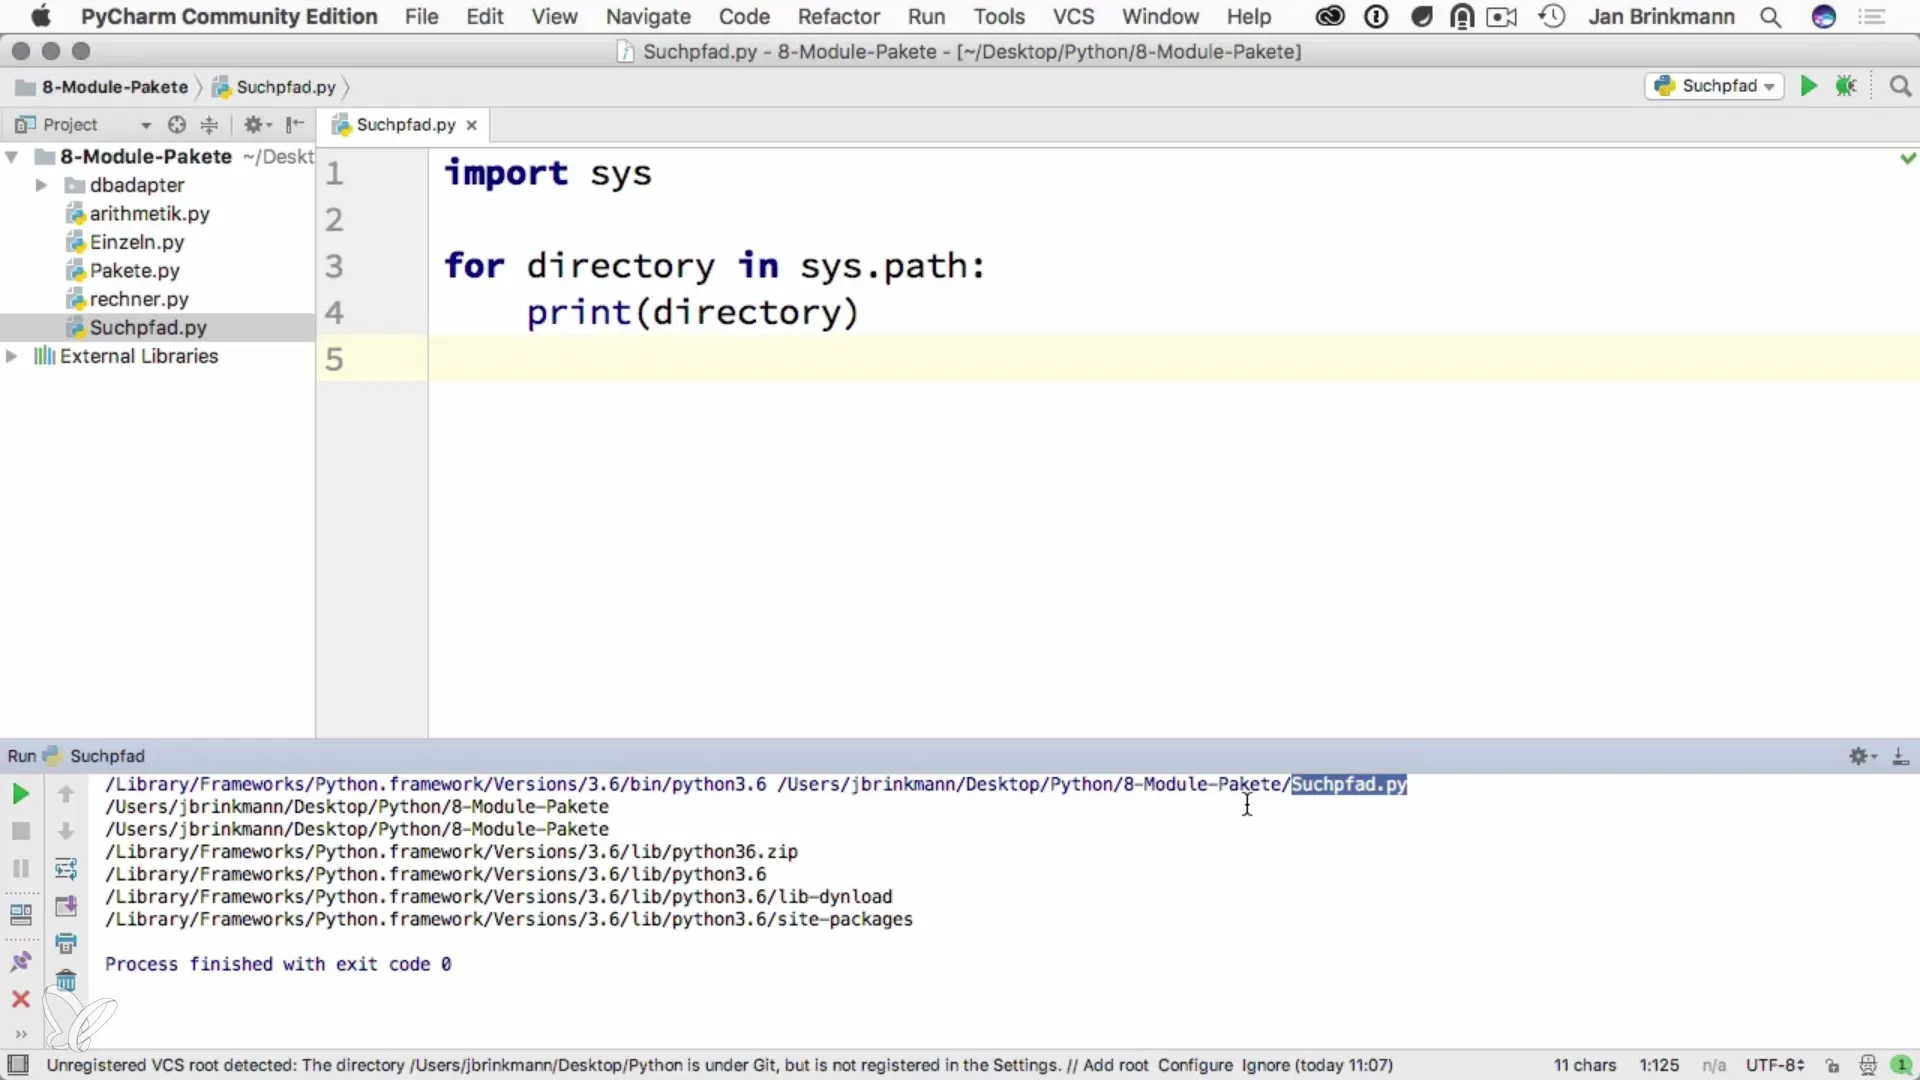This screenshot has height=1080, width=1920.
Task: Select Suchpfad.py in project tree
Action: click(148, 328)
